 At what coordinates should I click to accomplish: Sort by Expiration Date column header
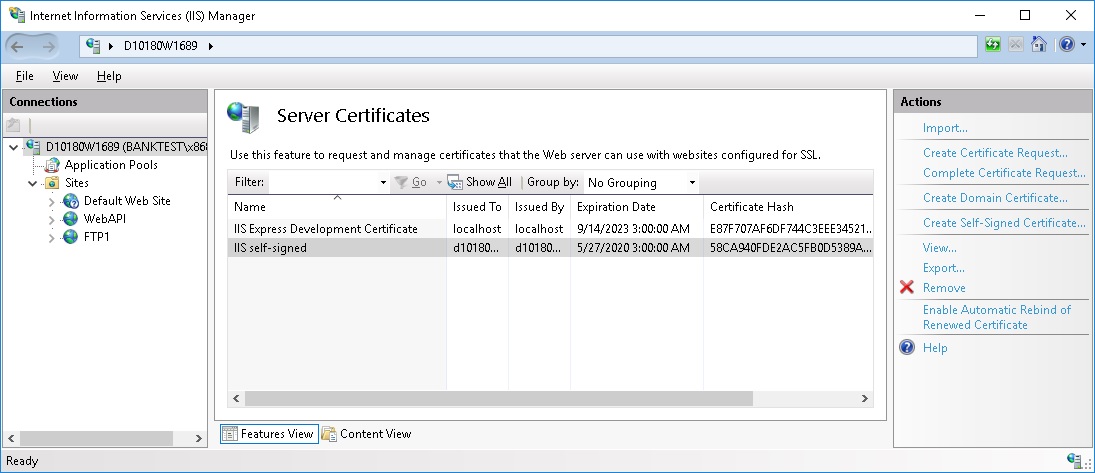[637, 207]
